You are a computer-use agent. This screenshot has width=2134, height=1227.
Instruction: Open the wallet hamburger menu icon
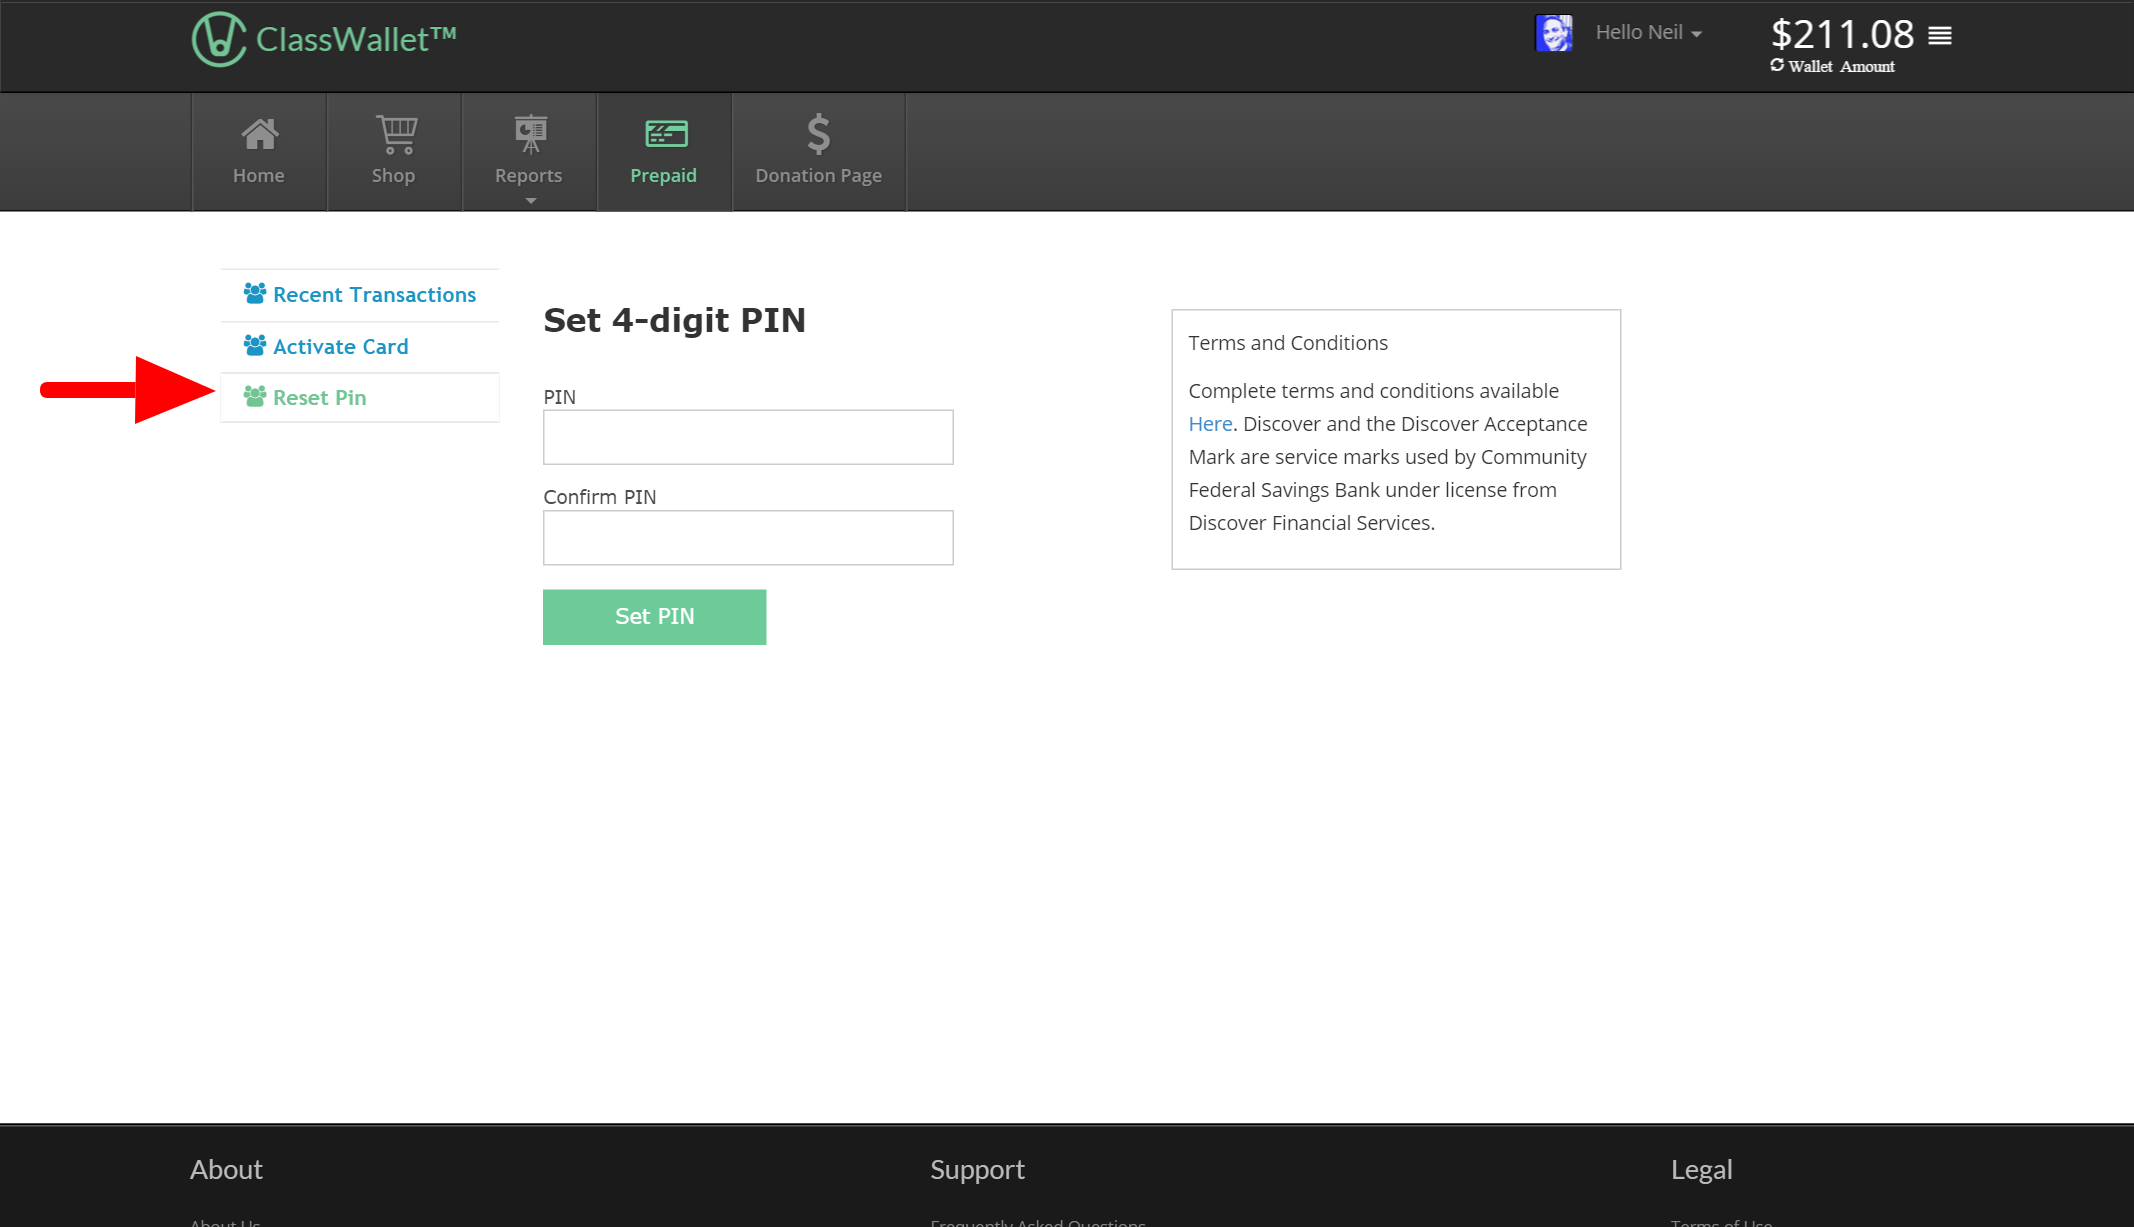coord(1939,36)
